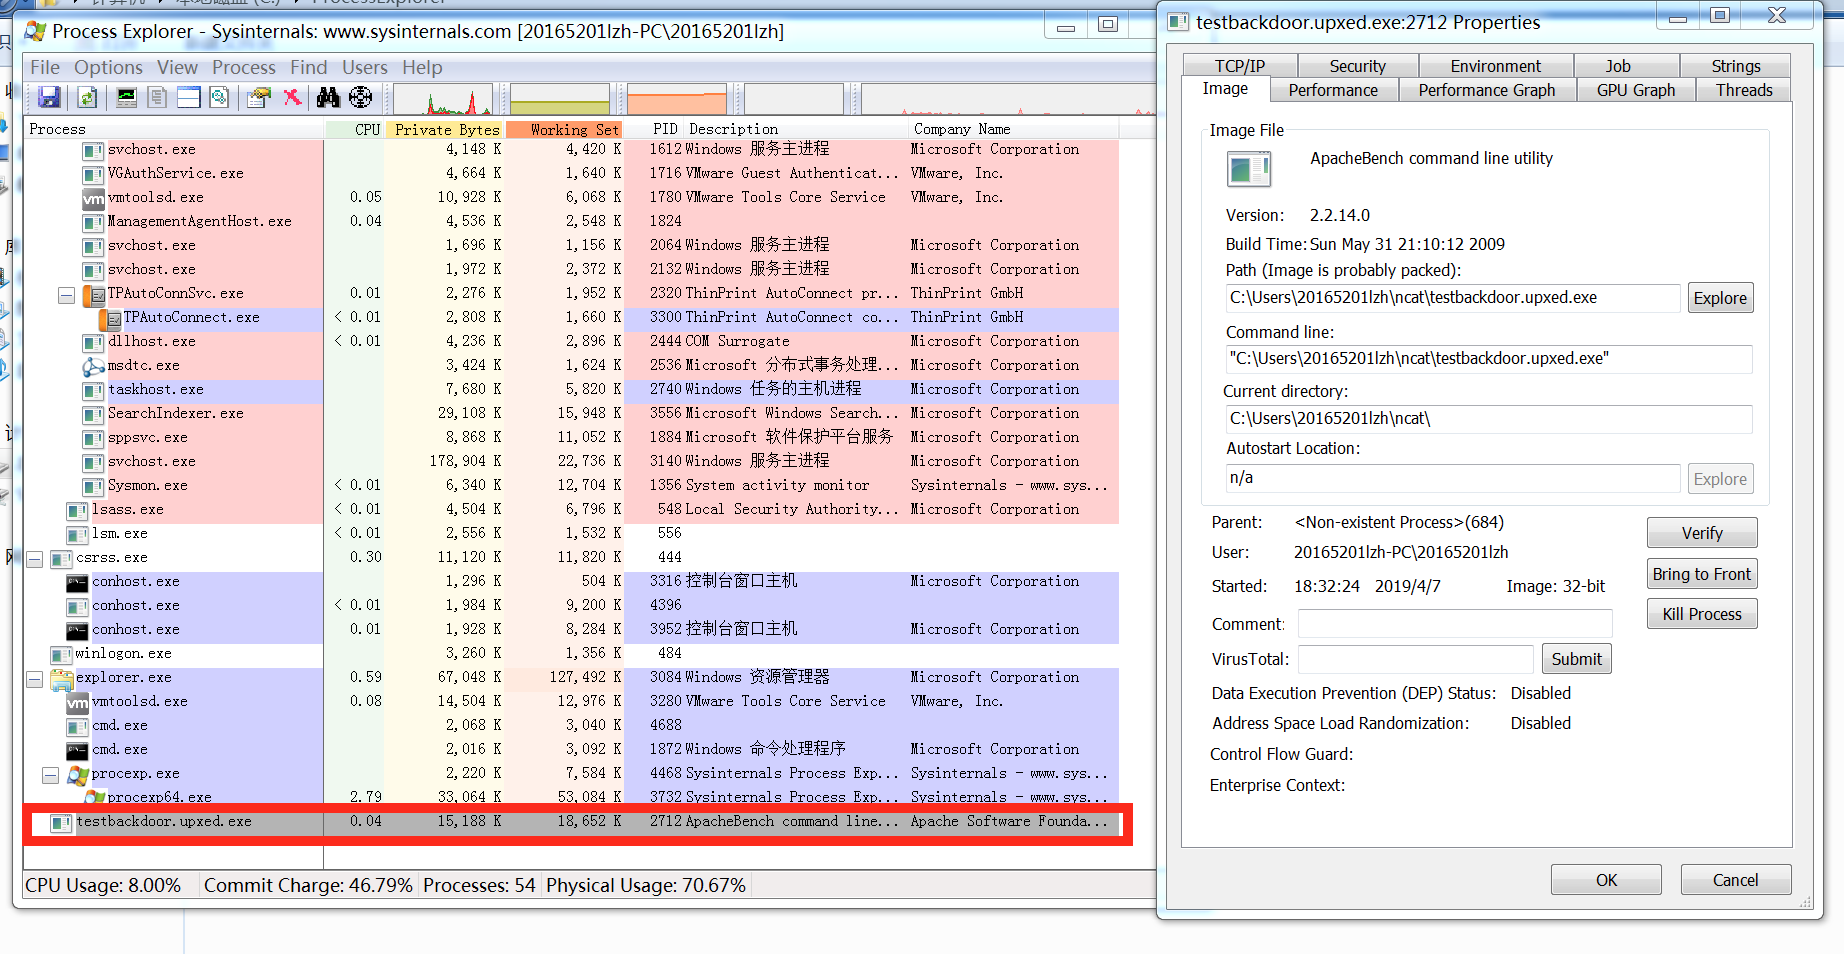Click the Kill Process button in Properties

1702,614
